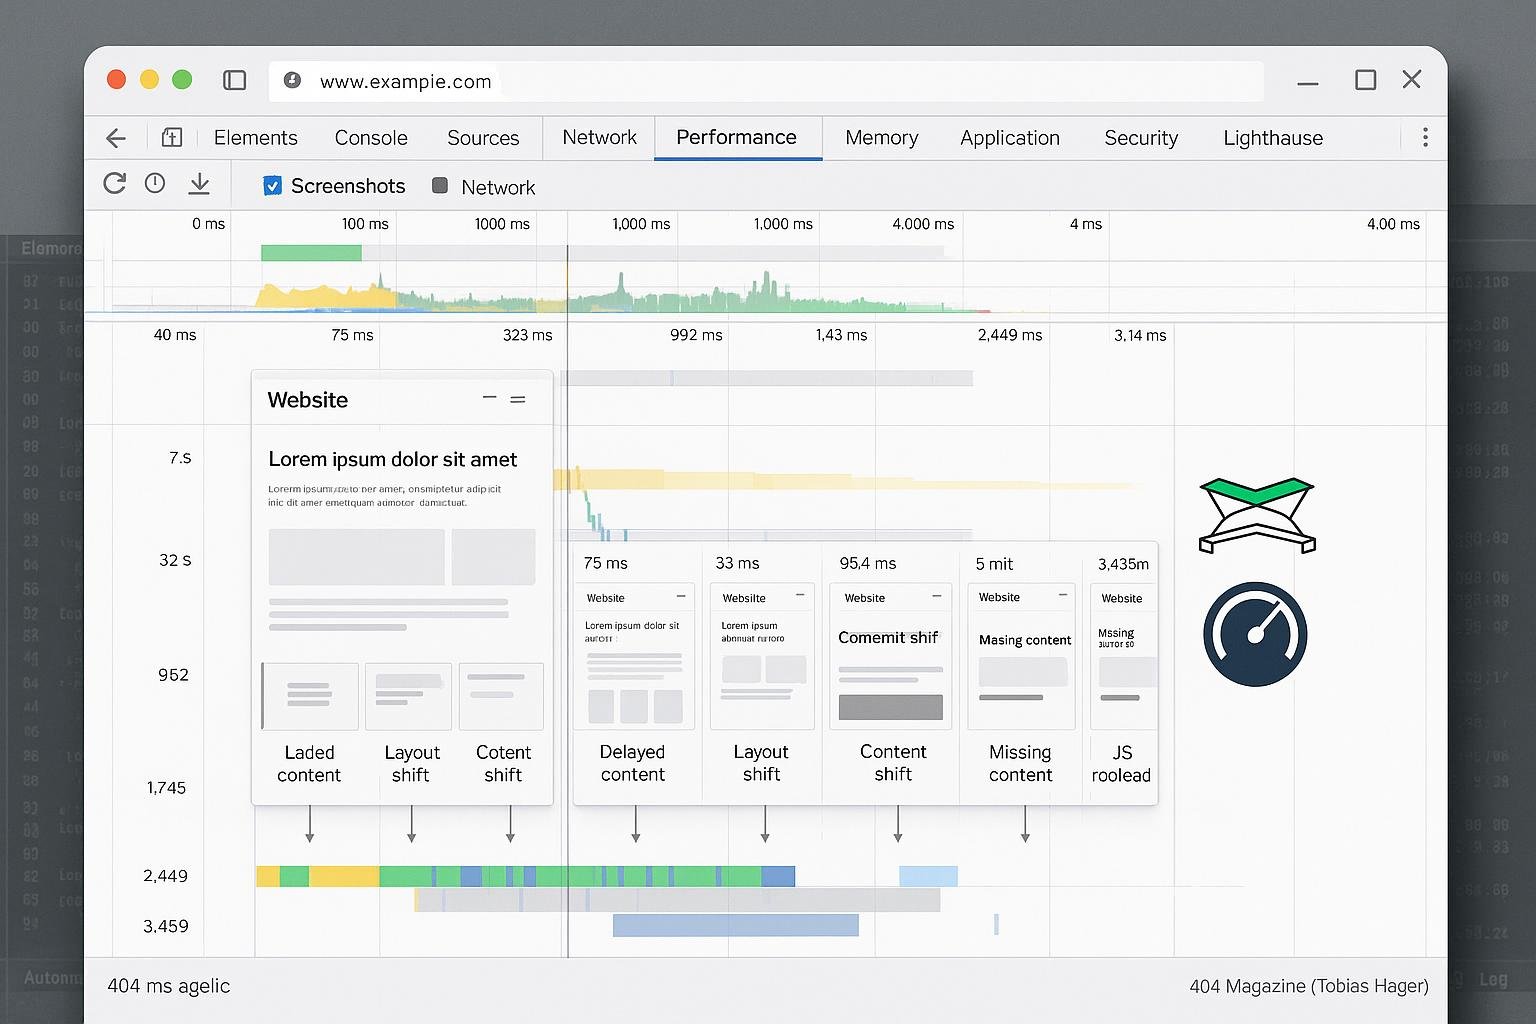
Task: Click the clock history icon in the toolbar
Action: click(x=154, y=184)
